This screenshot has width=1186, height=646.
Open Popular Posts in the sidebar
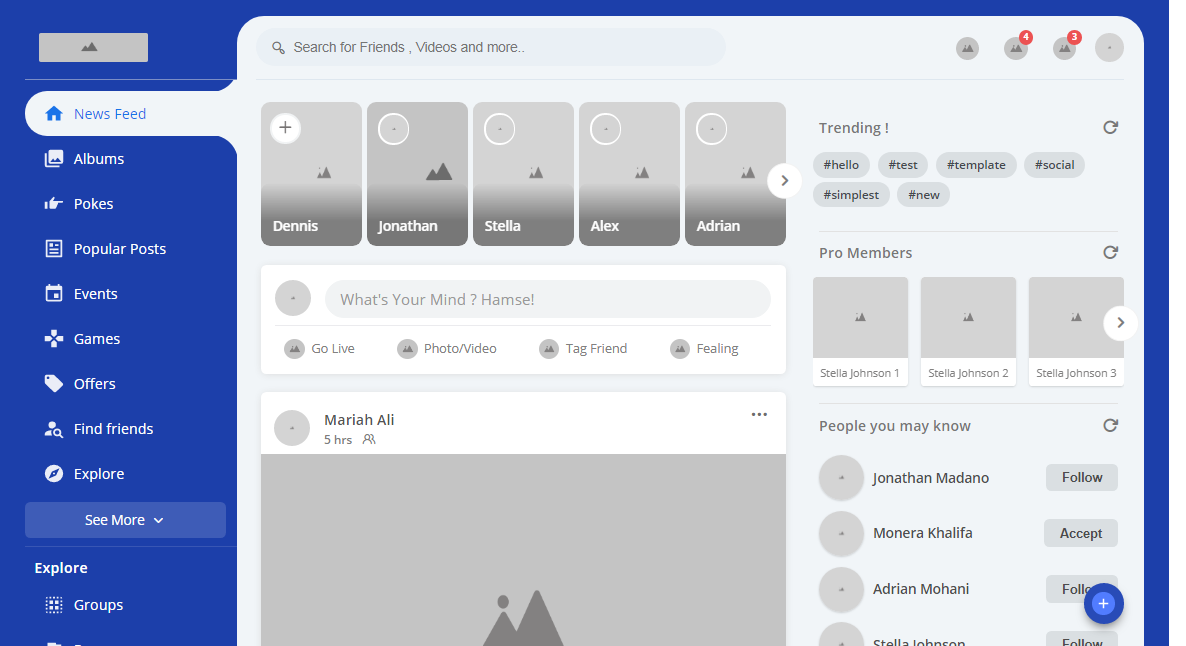coord(119,249)
